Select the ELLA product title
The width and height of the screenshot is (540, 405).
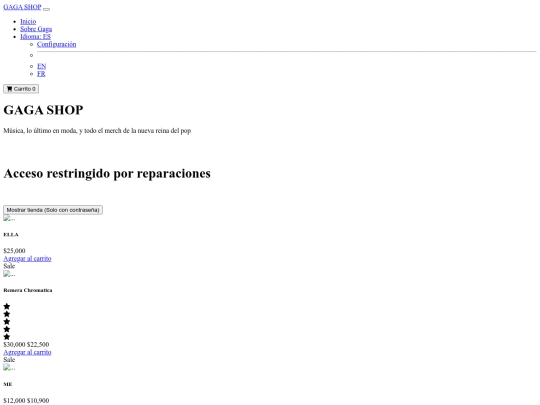pyautogui.click(x=11, y=235)
